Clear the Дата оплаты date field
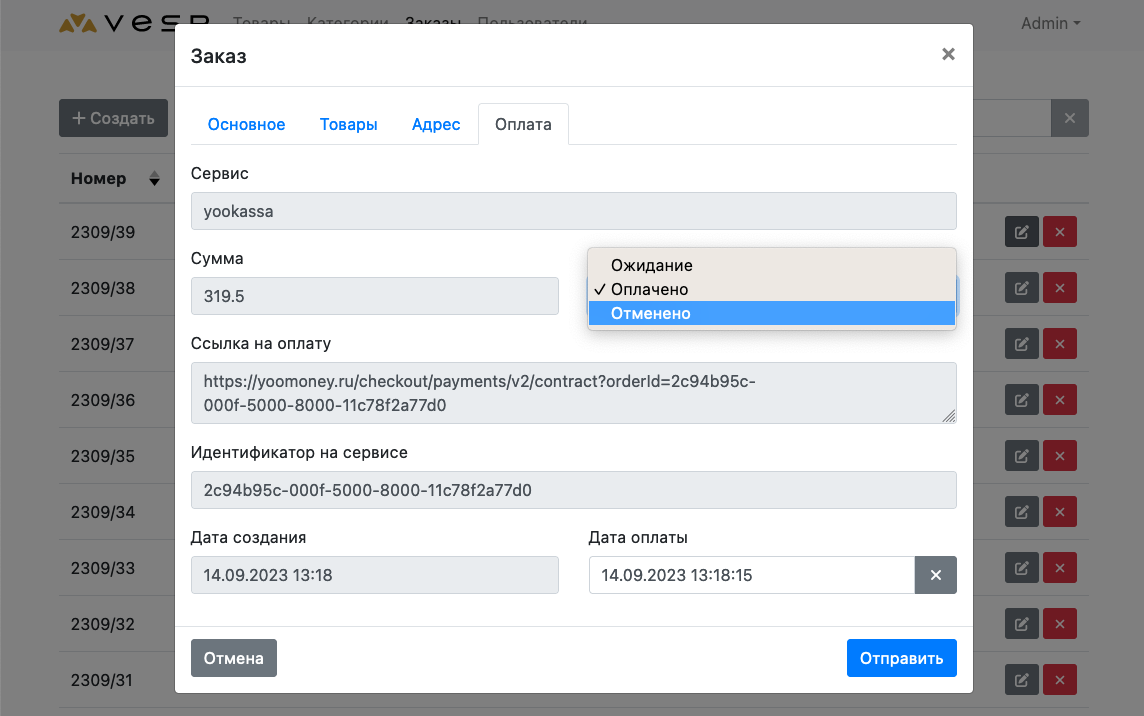The width and height of the screenshot is (1144, 716). [x=935, y=575]
